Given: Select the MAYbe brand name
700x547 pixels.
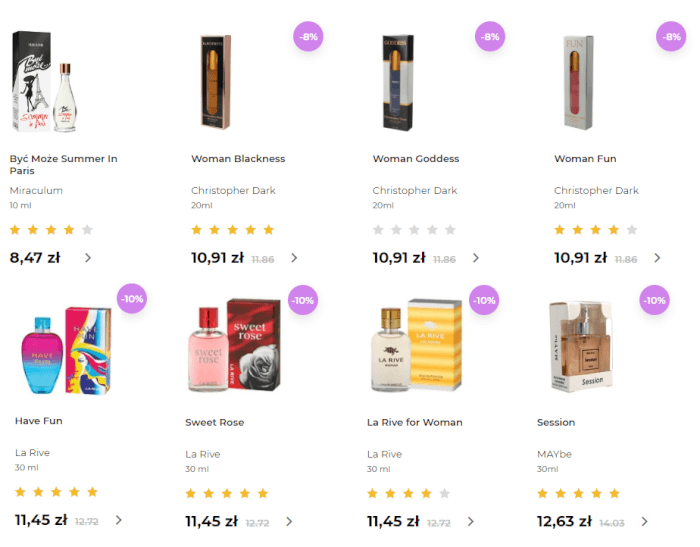Looking at the screenshot, I should 555,454.
